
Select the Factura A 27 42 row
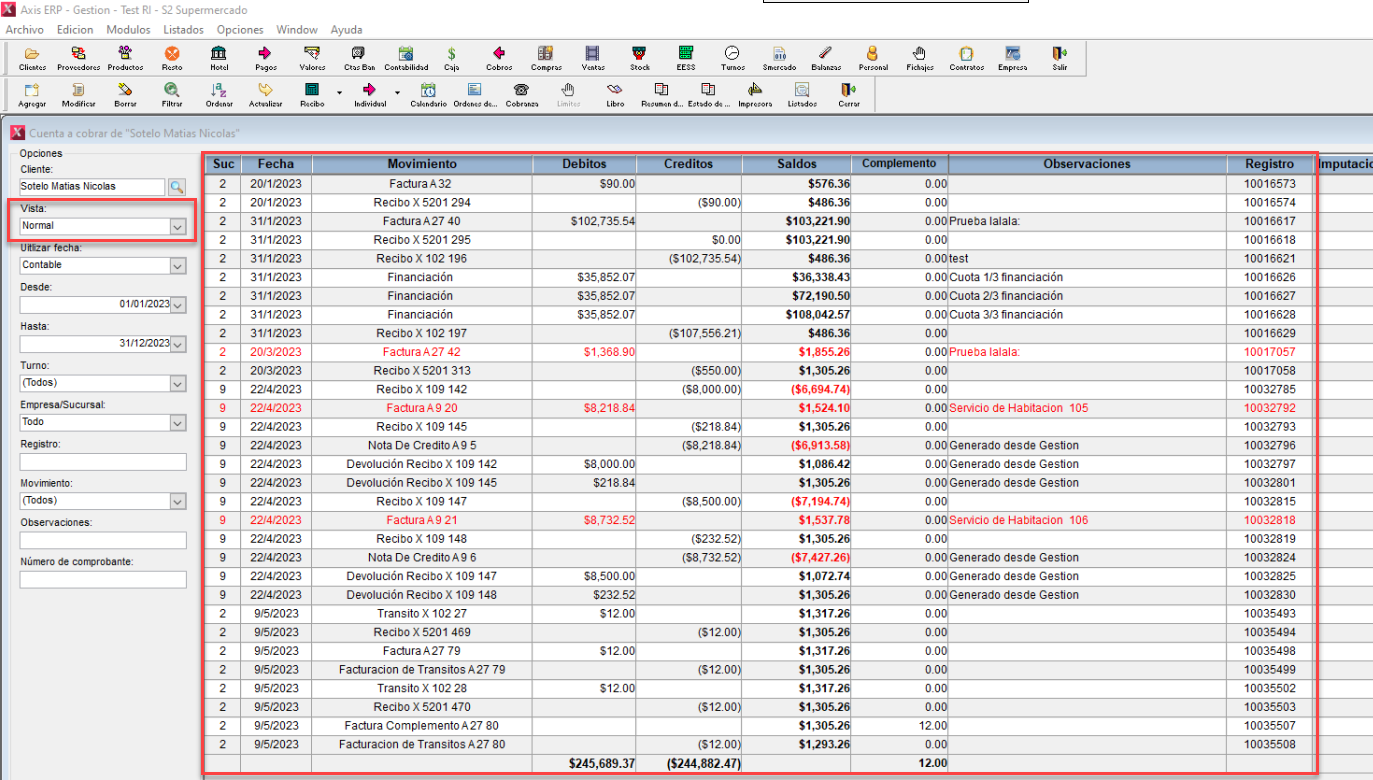[x=421, y=352]
